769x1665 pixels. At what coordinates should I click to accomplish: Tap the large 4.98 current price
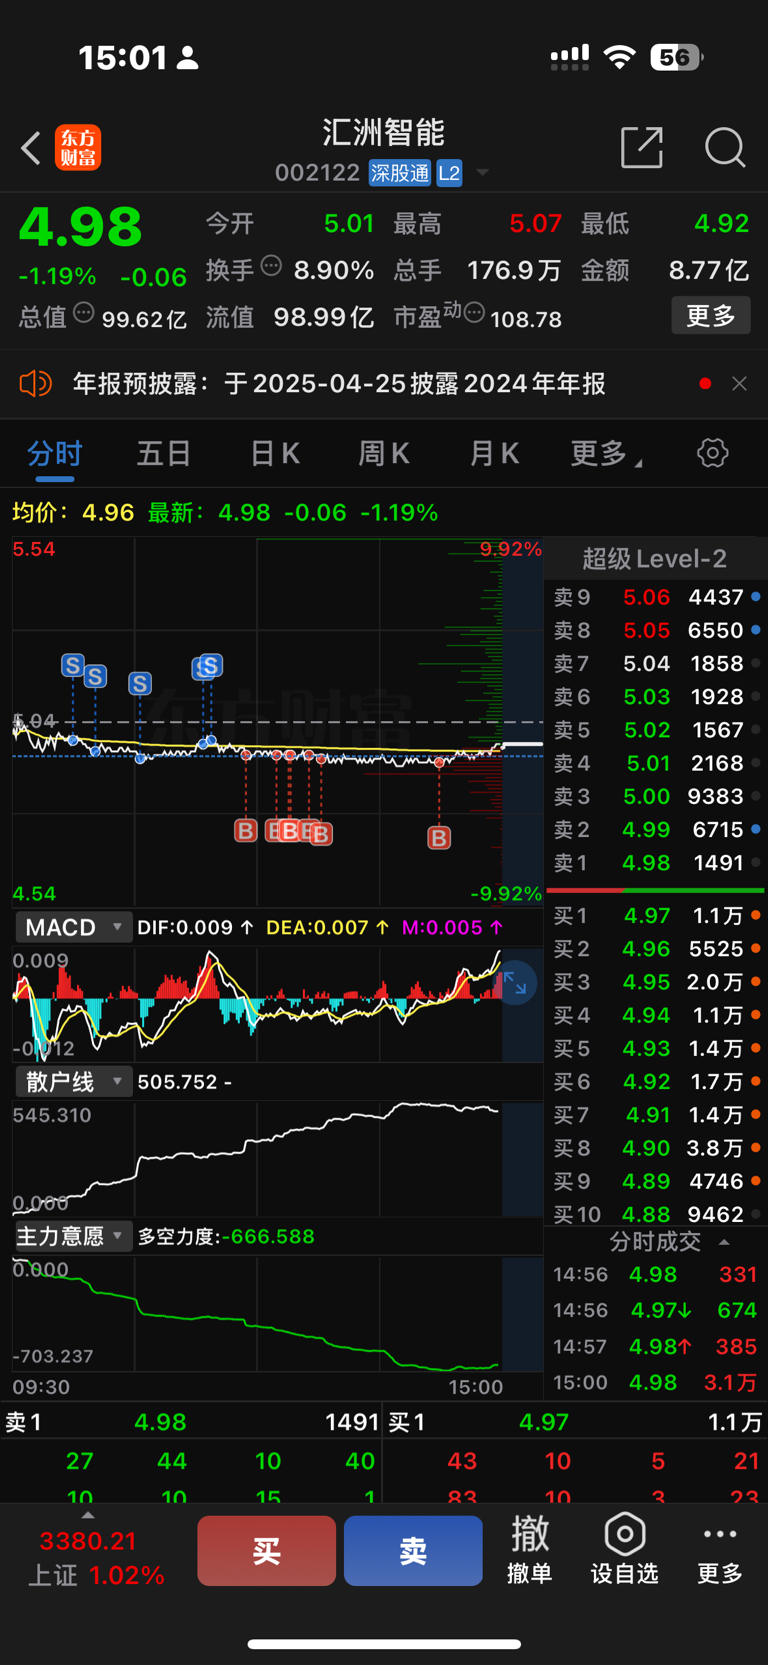tap(81, 228)
